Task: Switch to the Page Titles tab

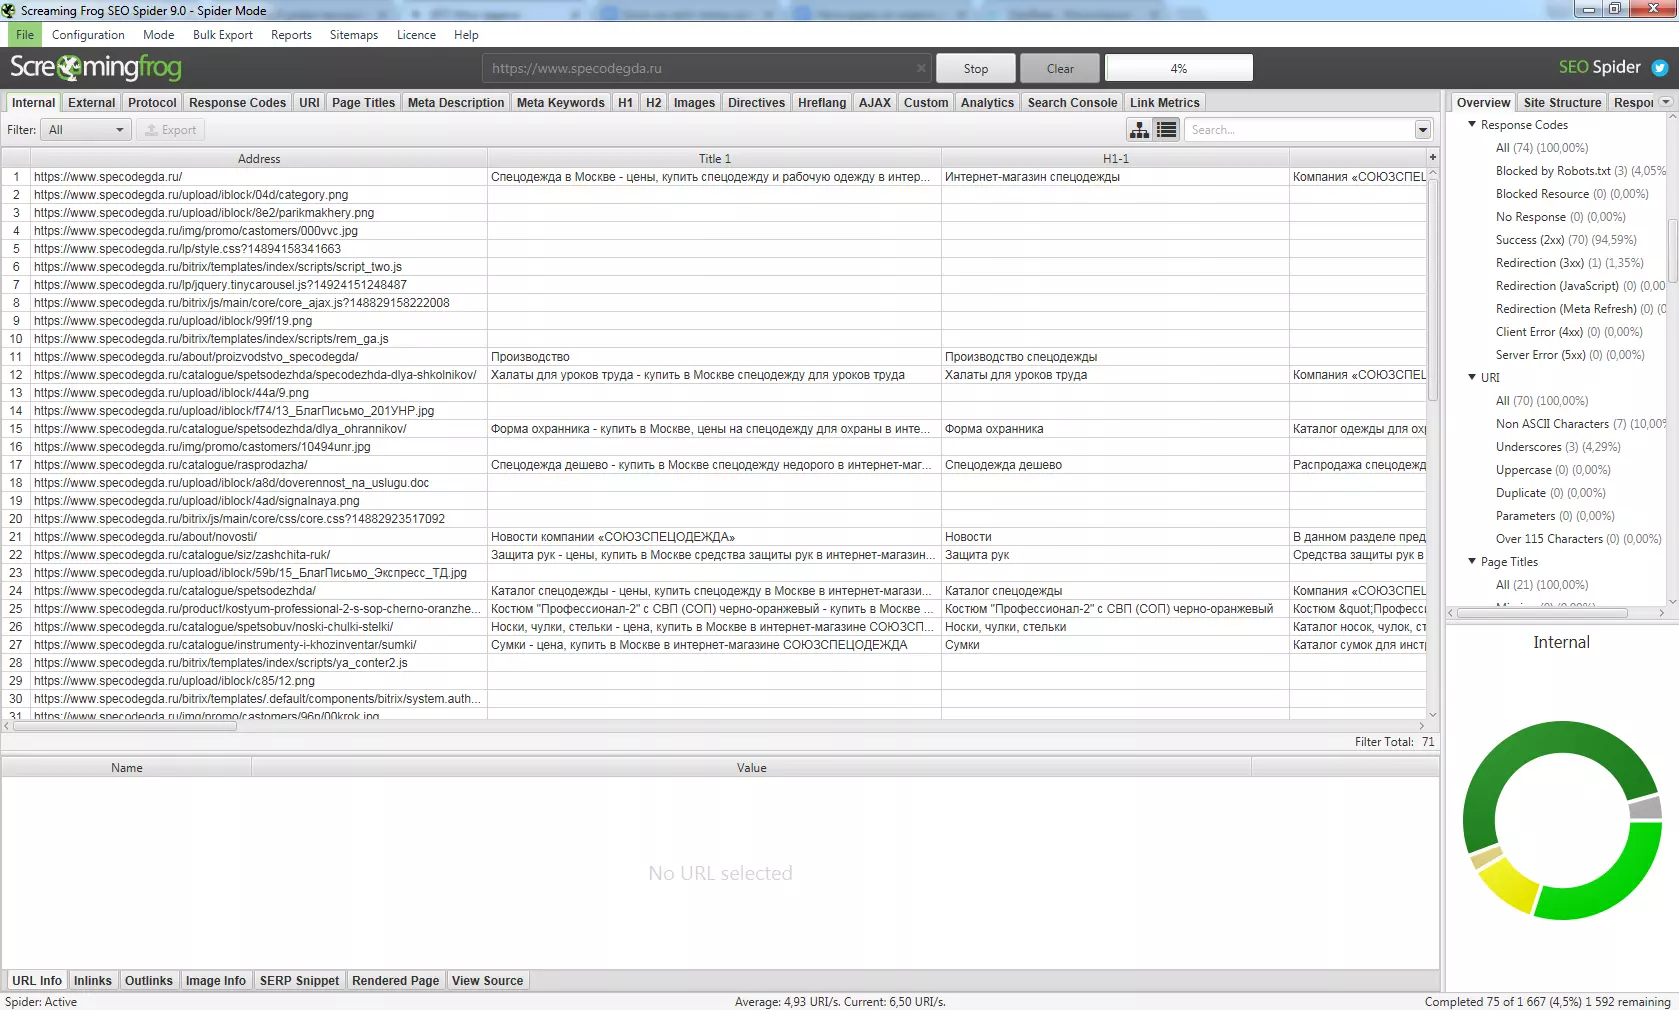Action: [363, 103]
